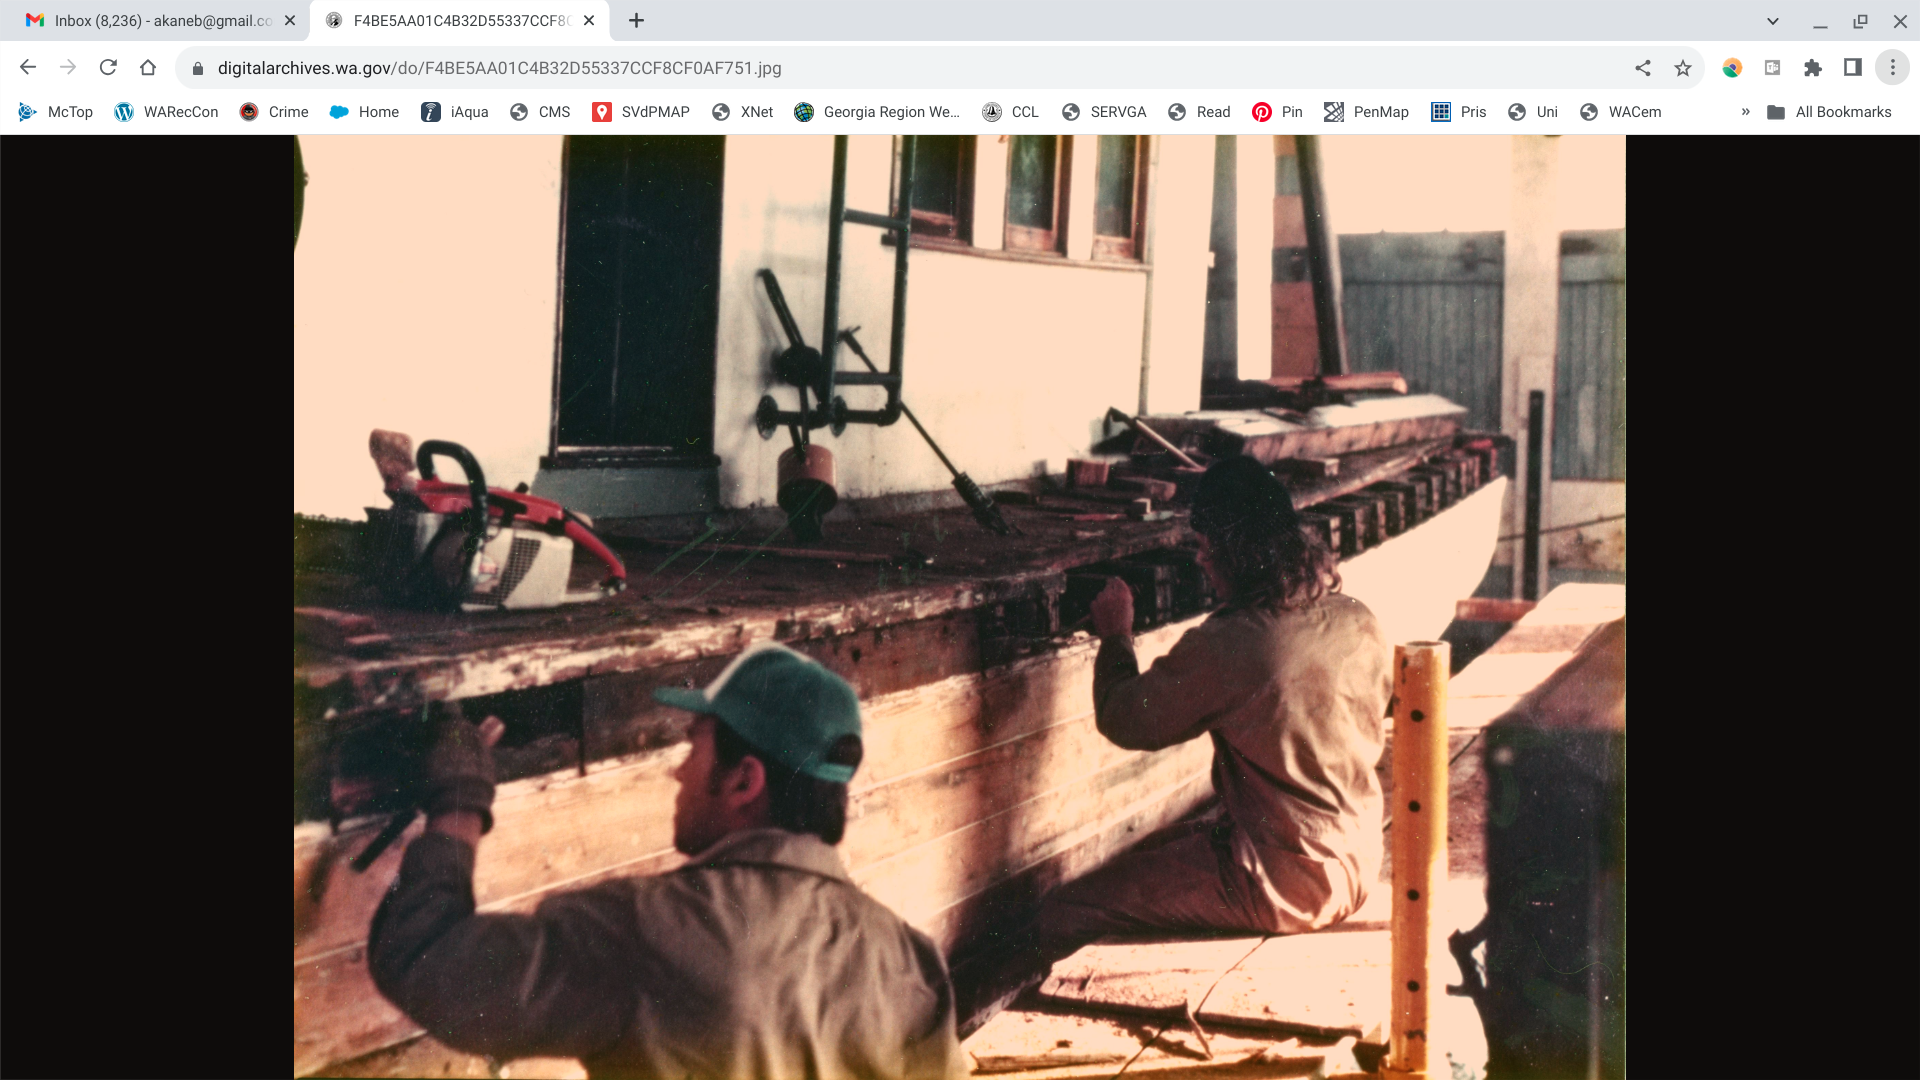Viewport: 1920px width, 1080px height.
Task: Click the archived boat repair photo
Action: coord(960,606)
